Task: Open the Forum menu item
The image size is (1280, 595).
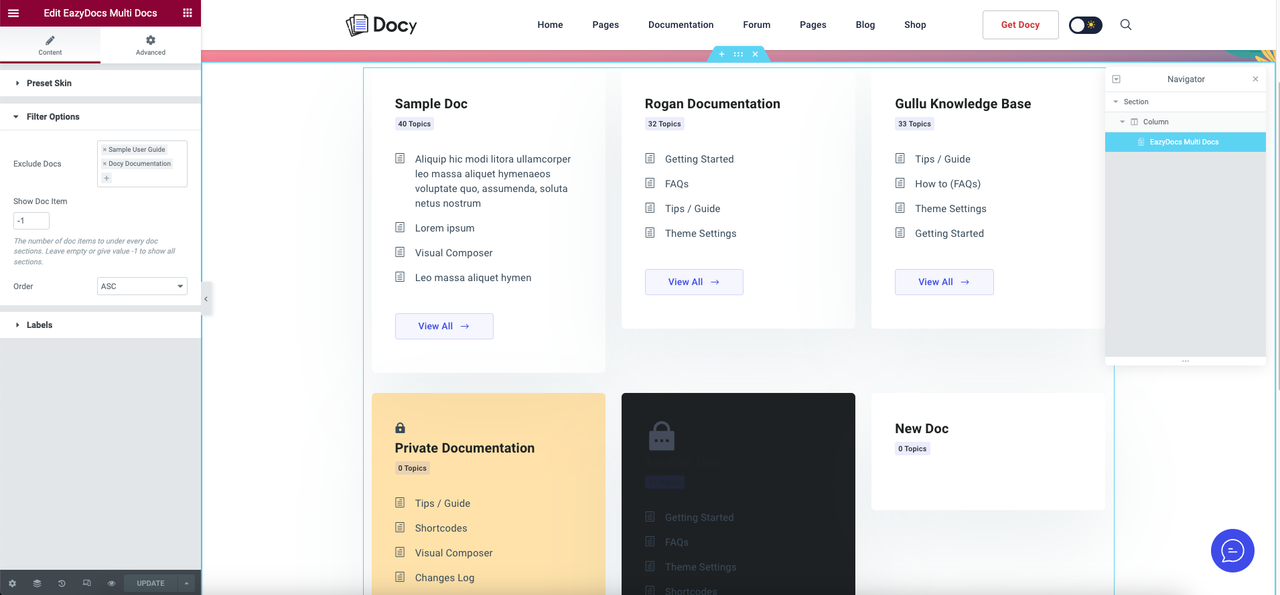Action: pyautogui.click(x=757, y=25)
